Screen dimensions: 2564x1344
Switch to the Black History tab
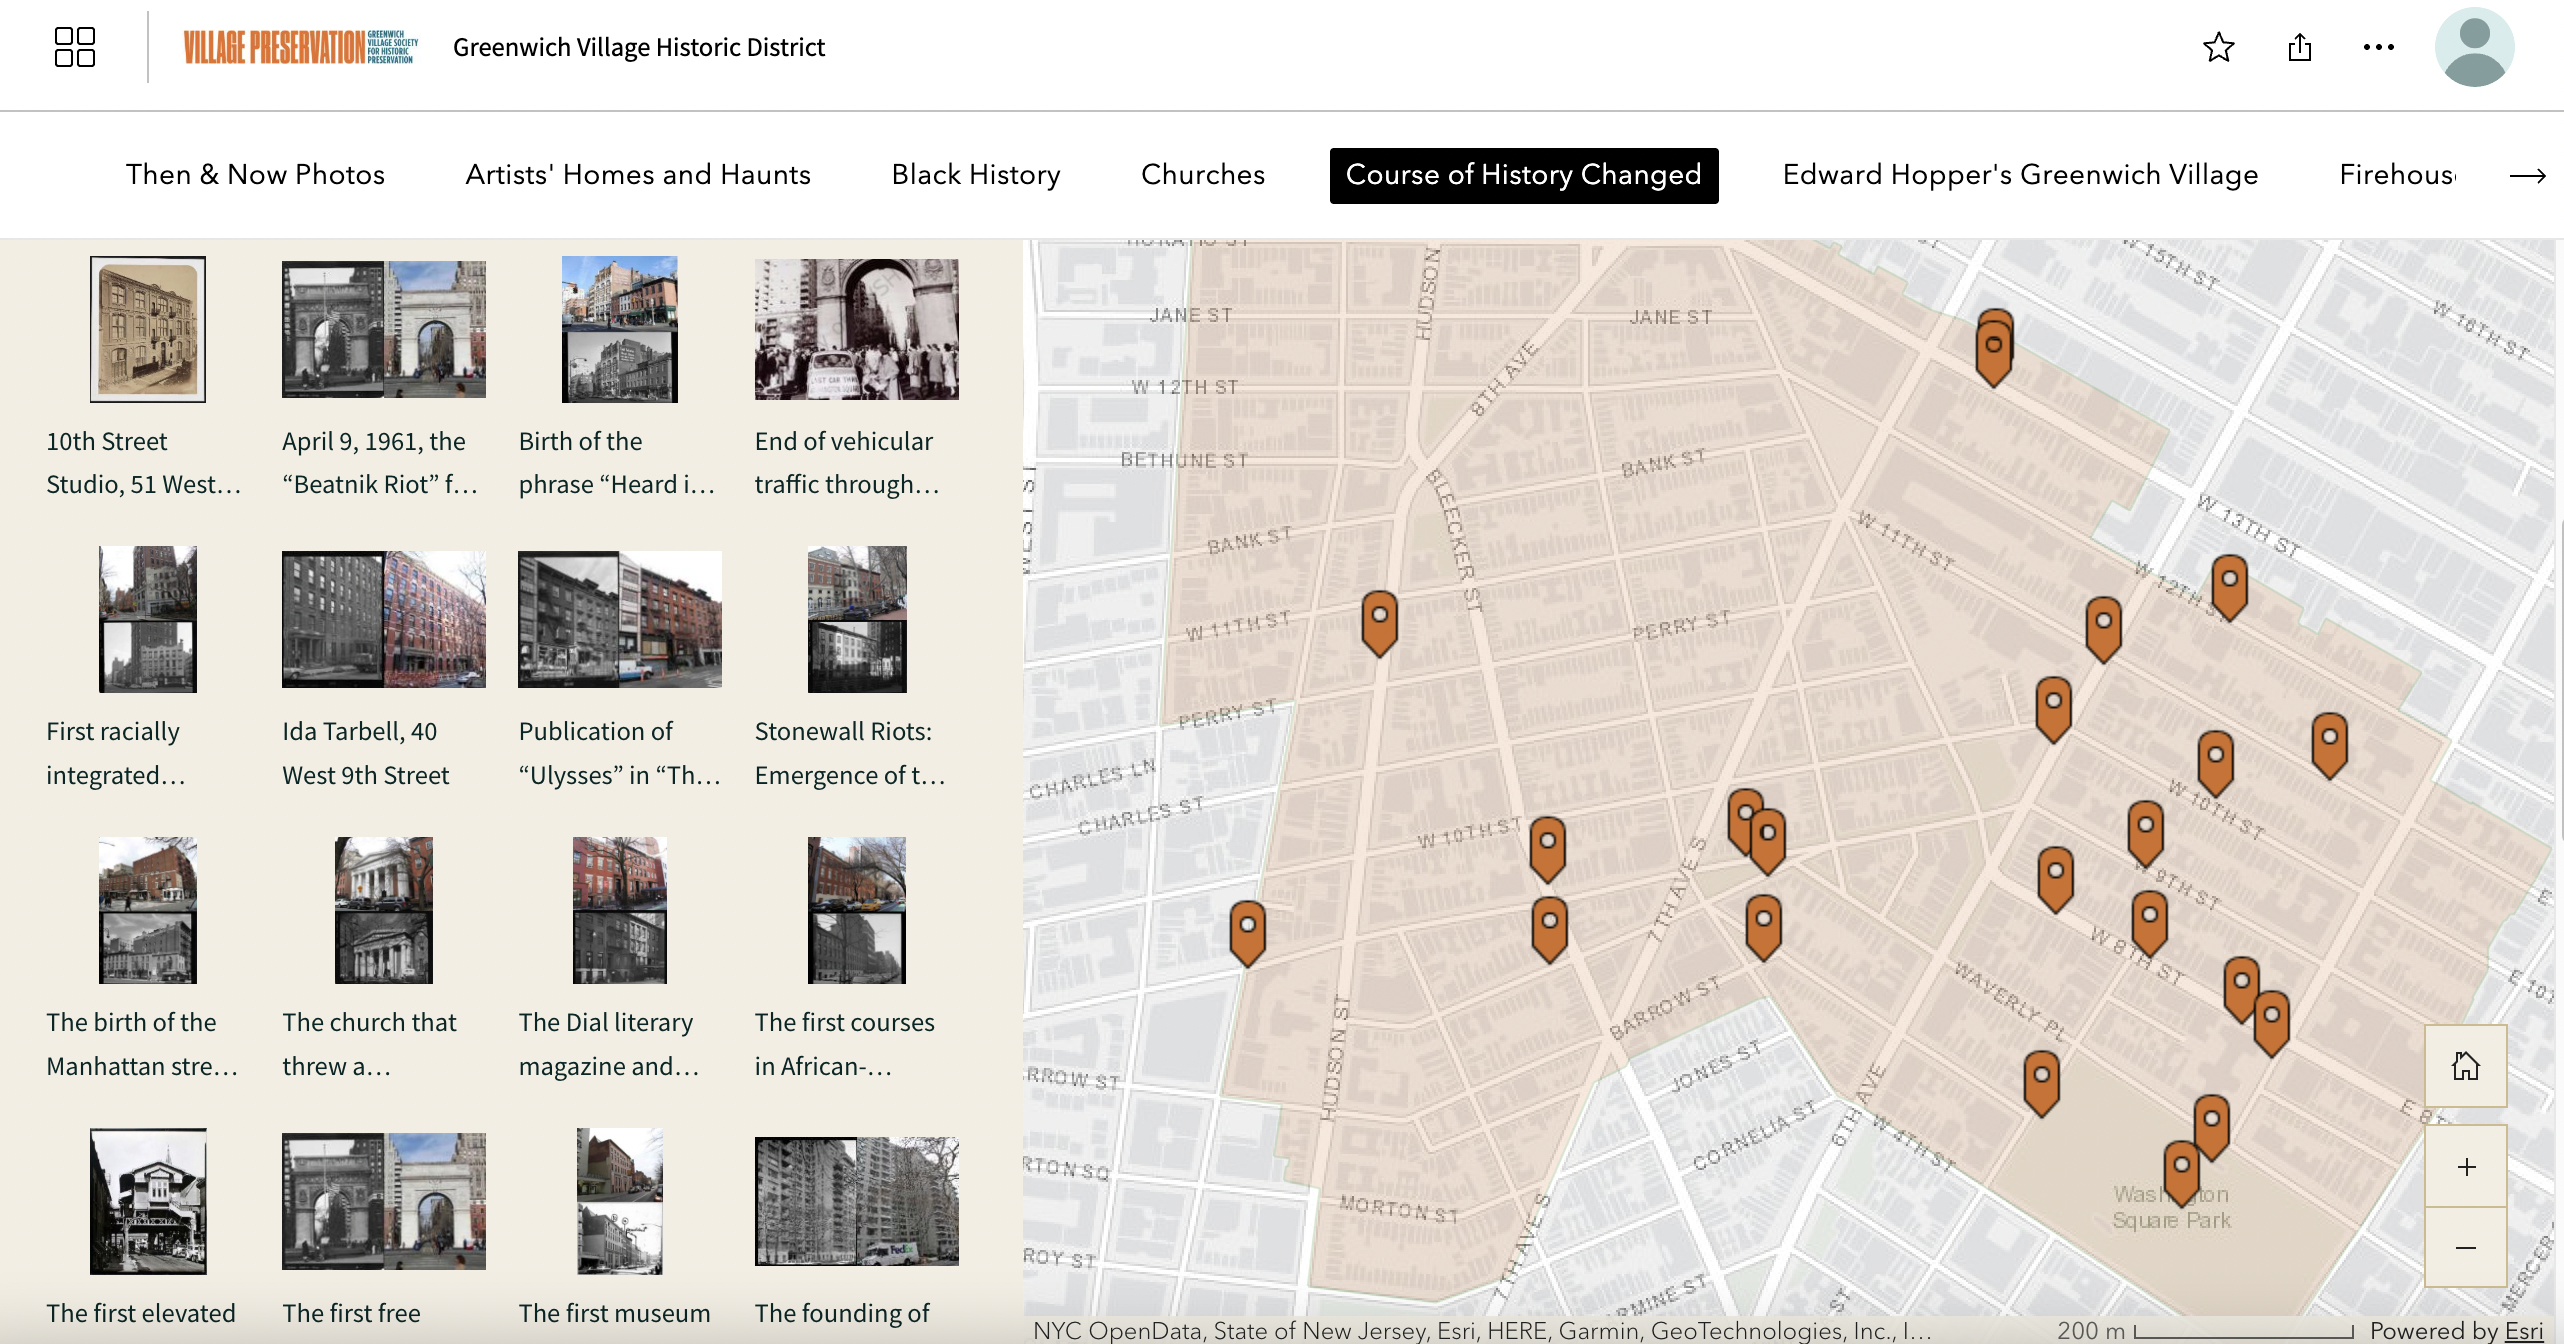point(975,175)
